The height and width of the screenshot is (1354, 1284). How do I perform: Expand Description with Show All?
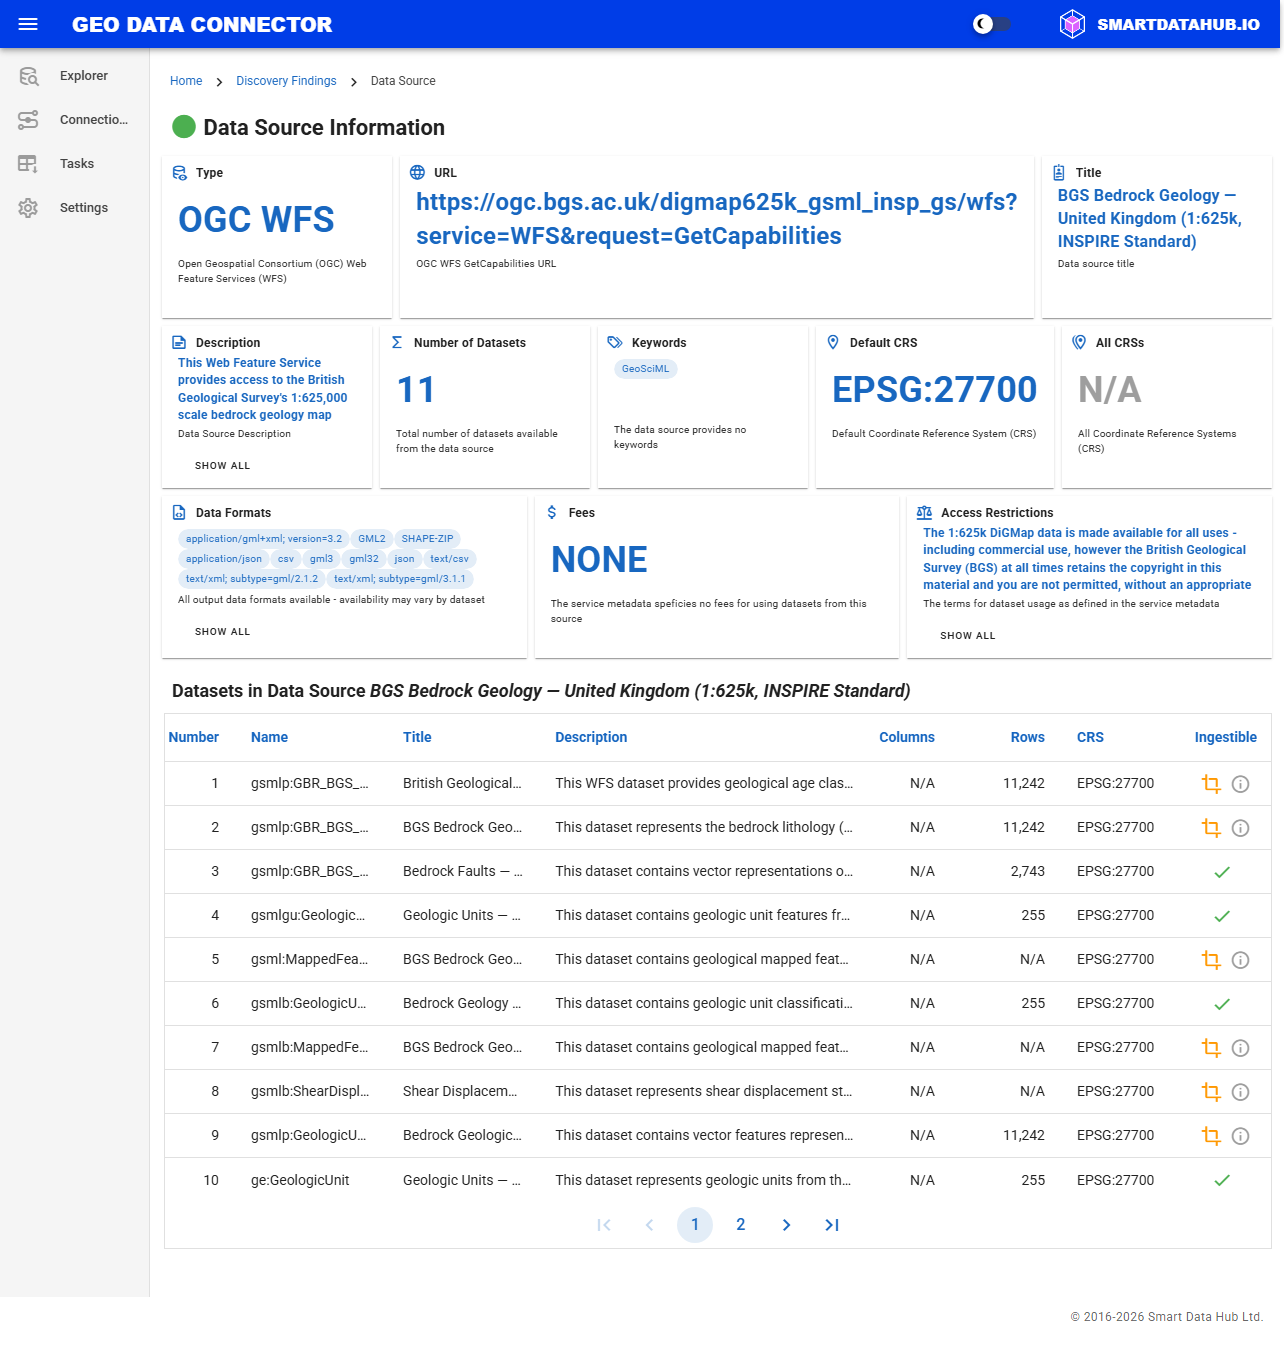click(x=223, y=466)
